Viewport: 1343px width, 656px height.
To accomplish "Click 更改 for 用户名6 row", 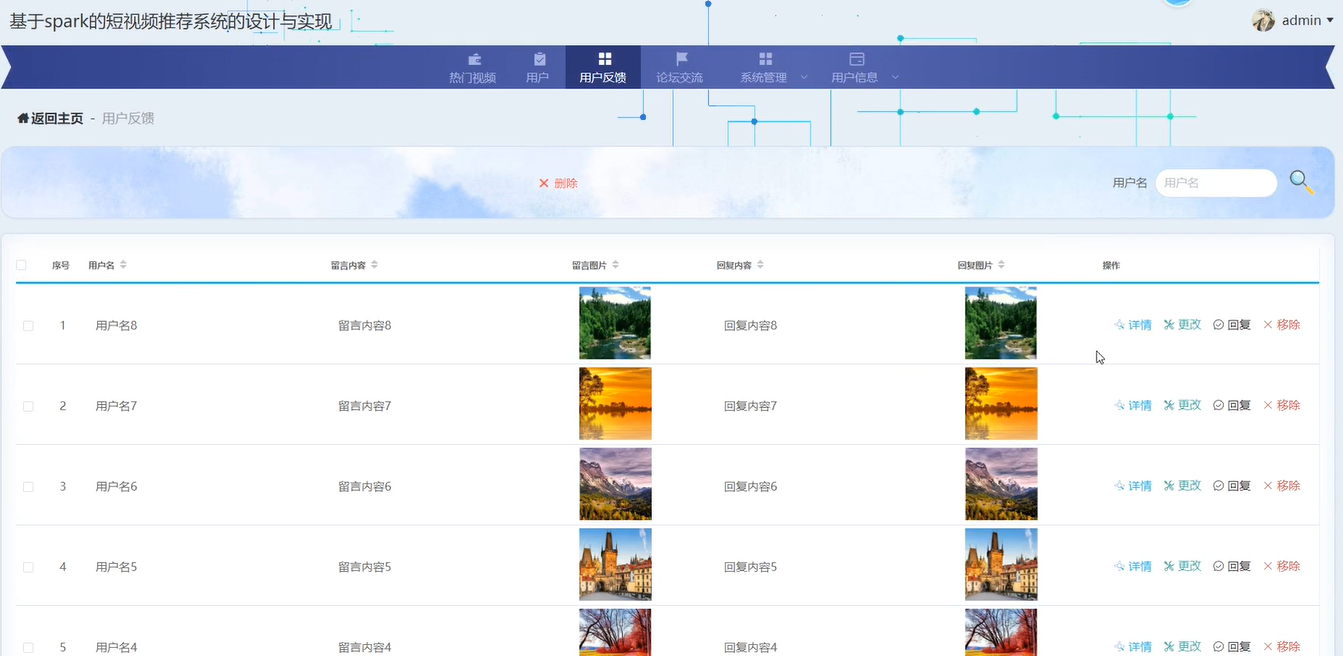I will (x=1182, y=486).
